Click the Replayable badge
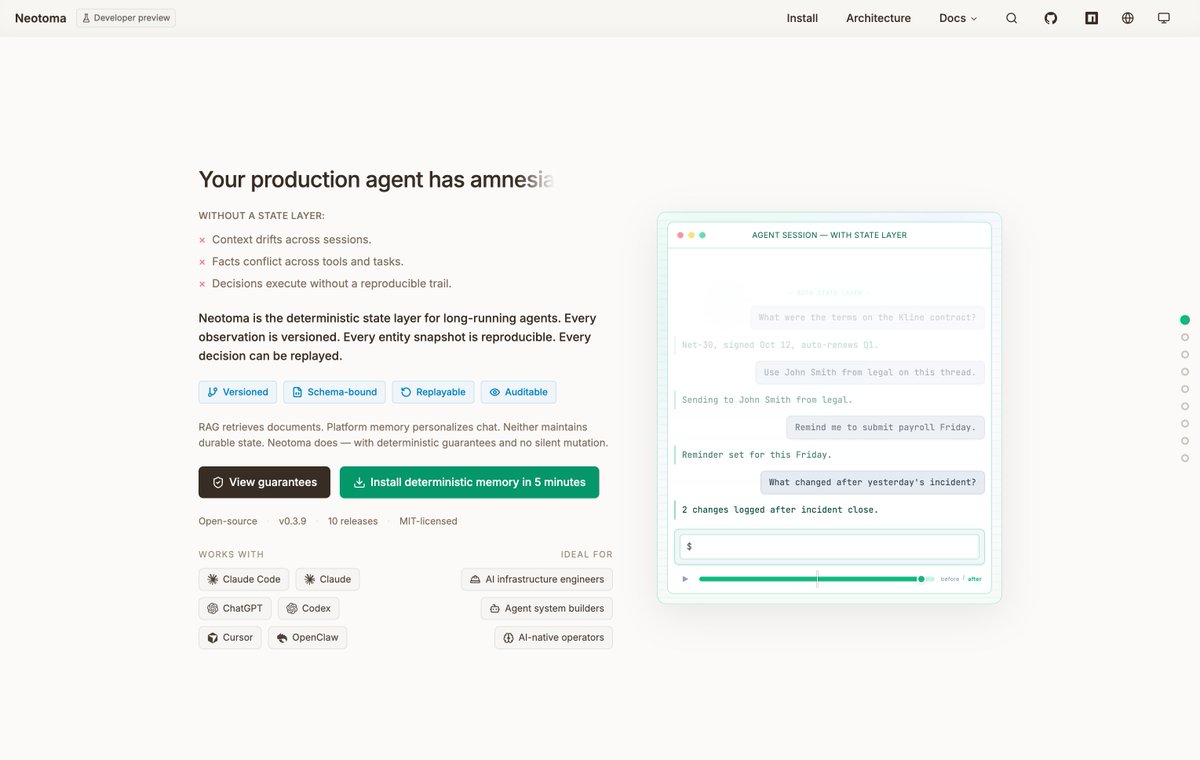The width and height of the screenshot is (1200, 760). [433, 392]
